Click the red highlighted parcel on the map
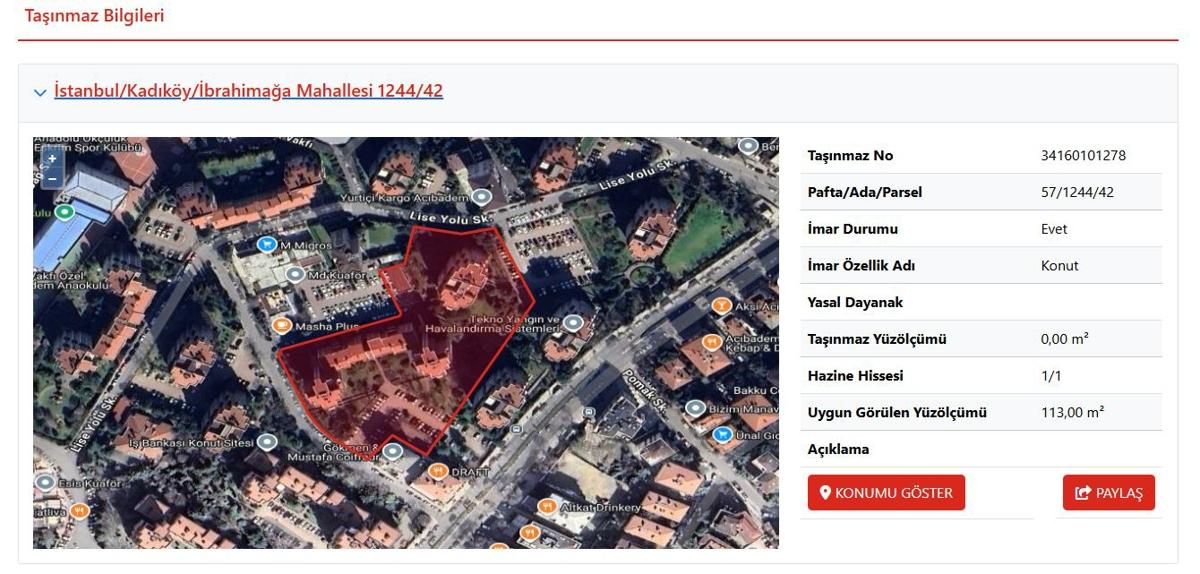This screenshot has height=574, width=1200. point(400,350)
